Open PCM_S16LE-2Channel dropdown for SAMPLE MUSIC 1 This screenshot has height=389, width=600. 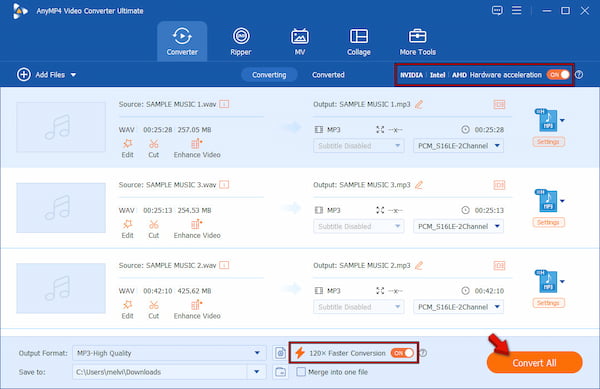[x=458, y=146]
